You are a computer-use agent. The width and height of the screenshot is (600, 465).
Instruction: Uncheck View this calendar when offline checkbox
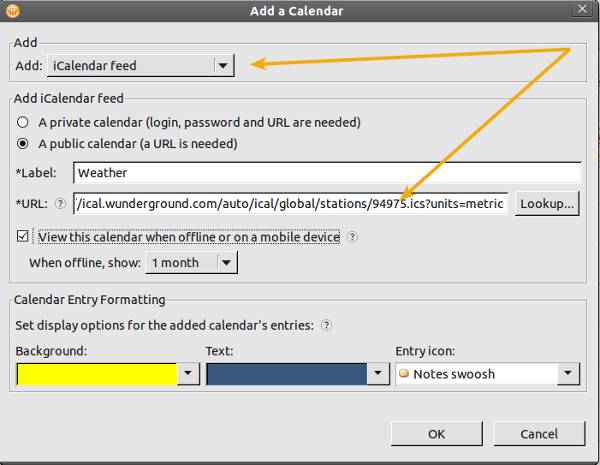(x=23, y=236)
